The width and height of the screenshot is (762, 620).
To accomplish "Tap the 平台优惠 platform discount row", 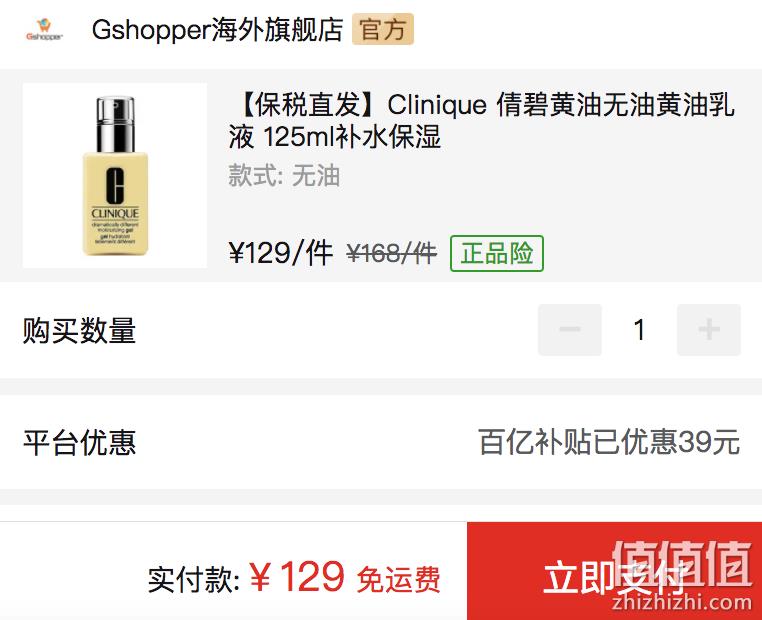I will click(x=381, y=442).
